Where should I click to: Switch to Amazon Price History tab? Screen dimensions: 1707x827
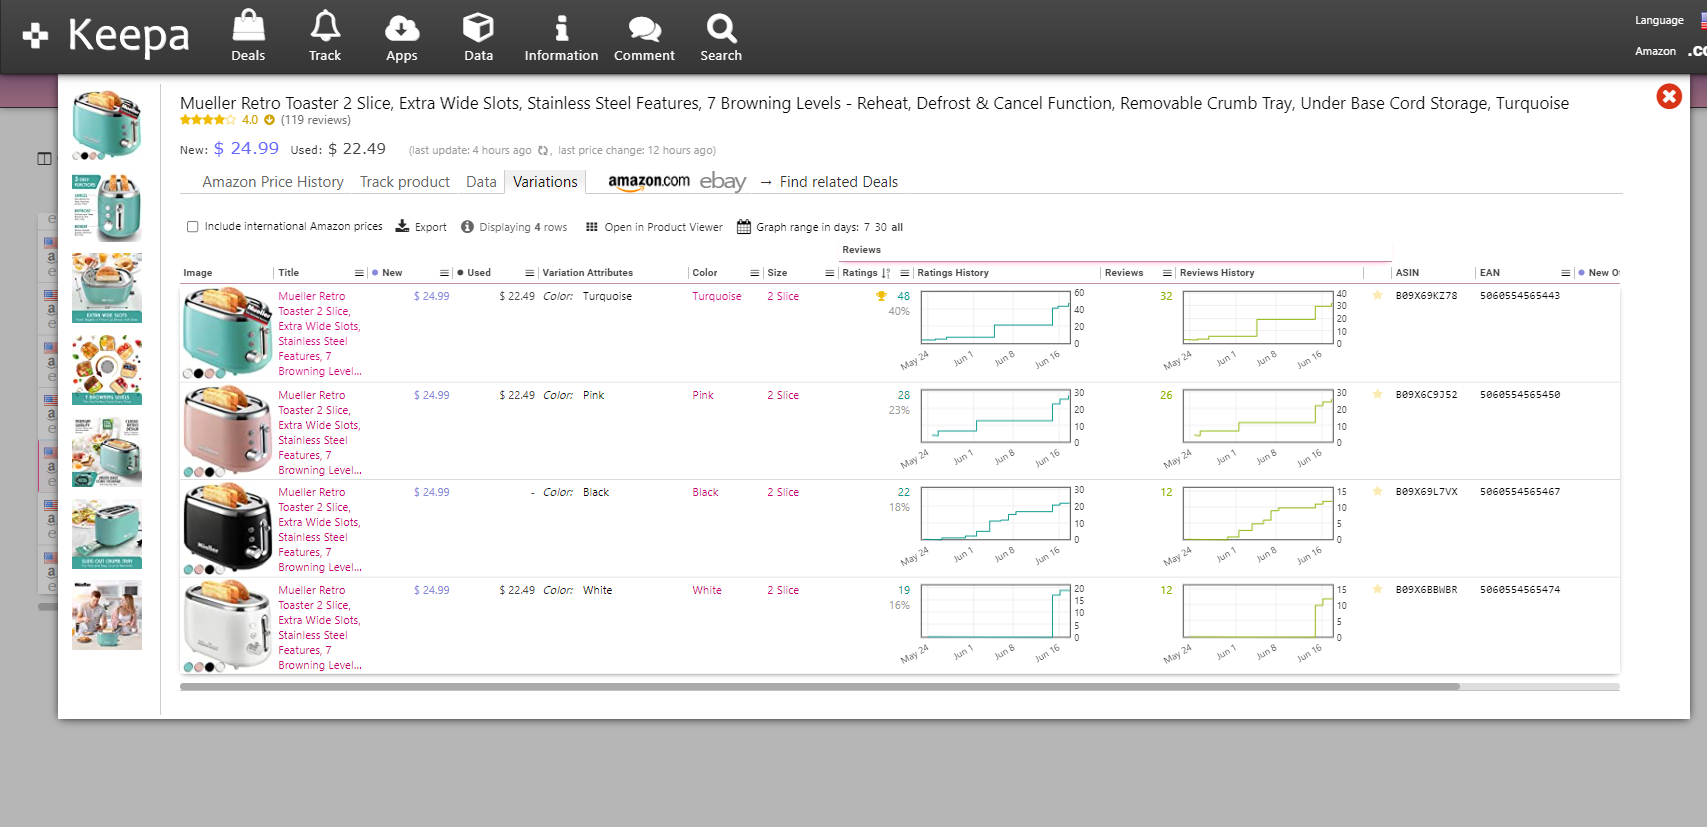click(273, 182)
